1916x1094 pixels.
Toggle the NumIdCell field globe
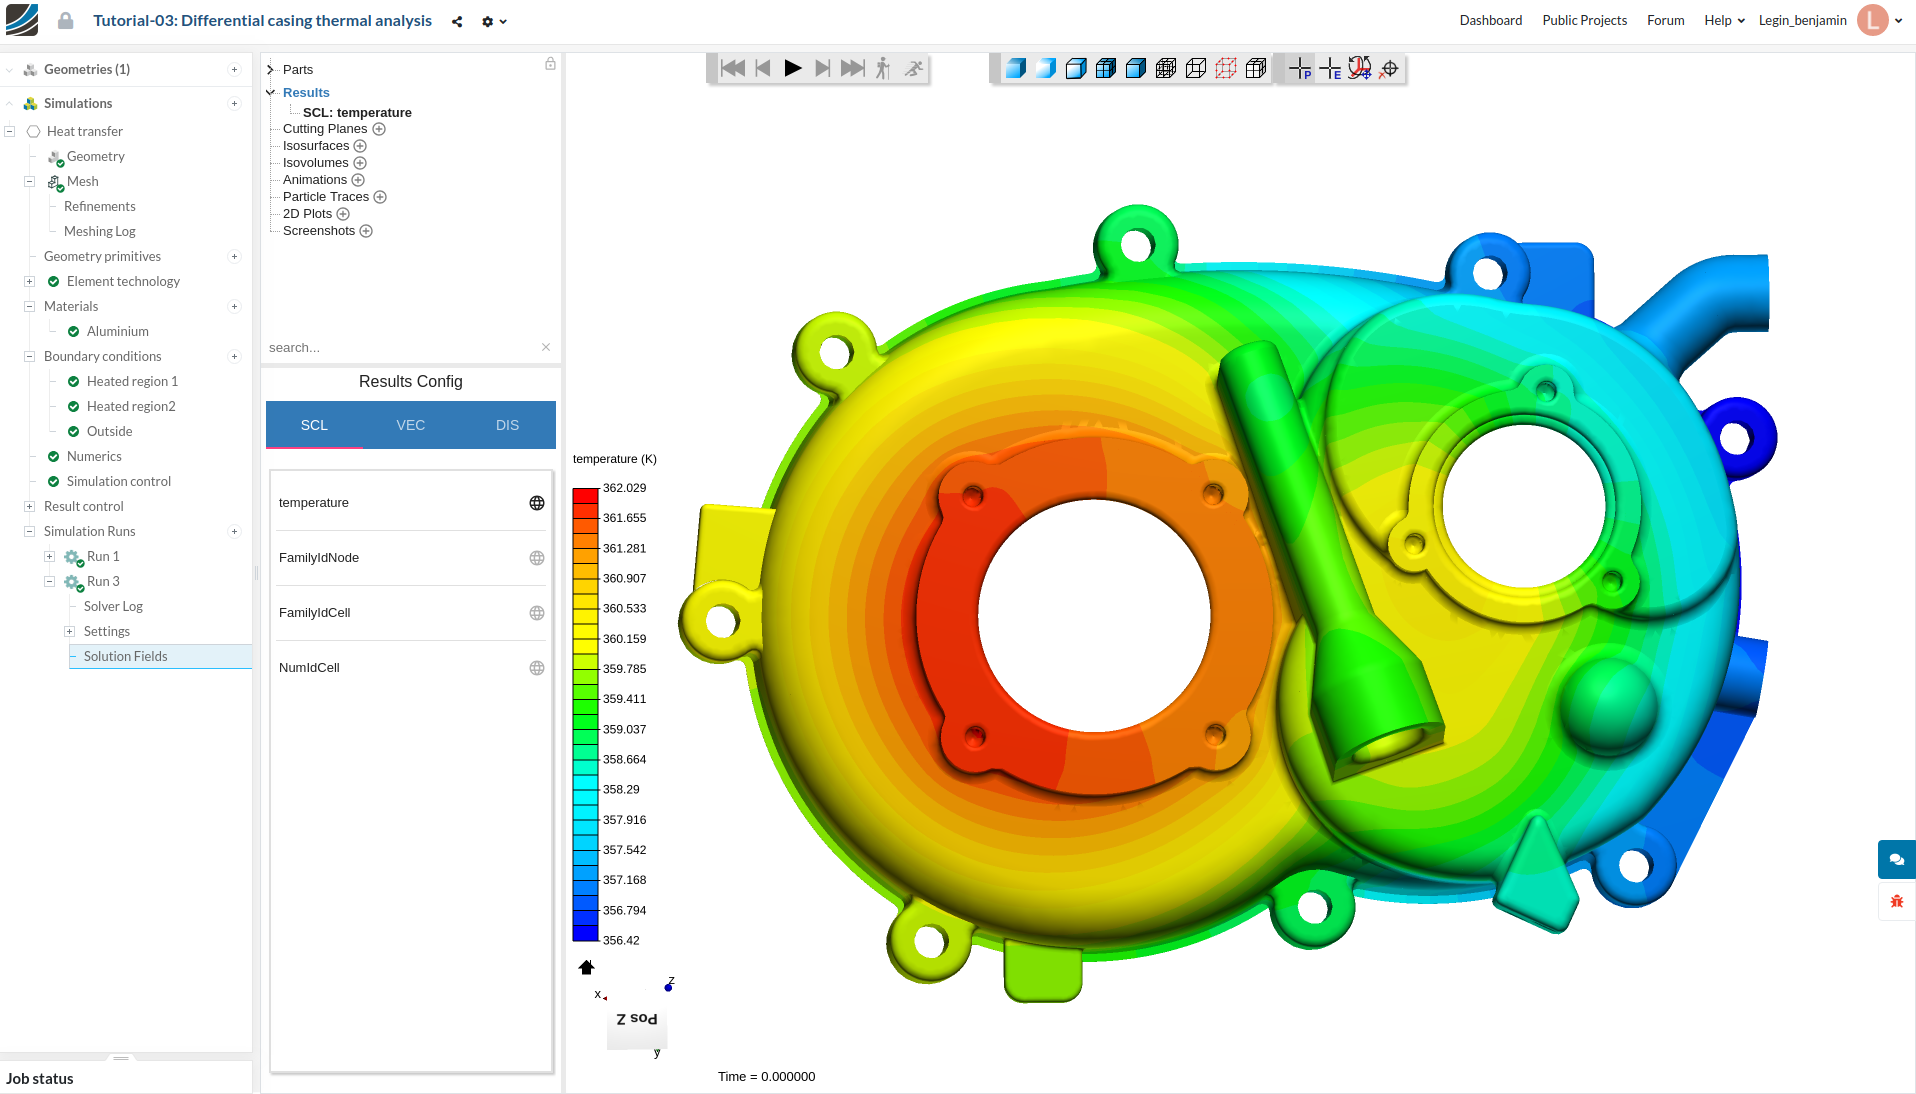[x=537, y=668]
